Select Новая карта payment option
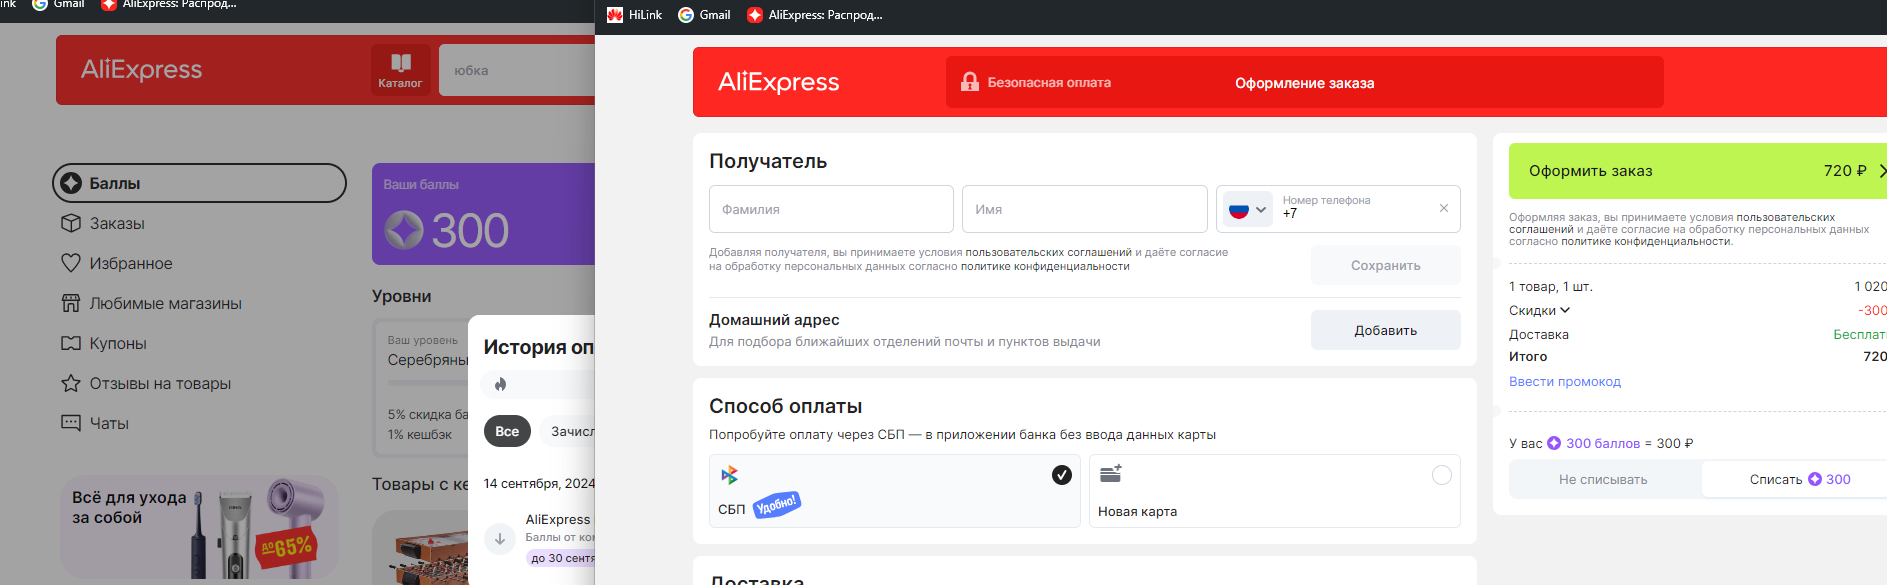The width and height of the screenshot is (1887, 585). click(1274, 491)
